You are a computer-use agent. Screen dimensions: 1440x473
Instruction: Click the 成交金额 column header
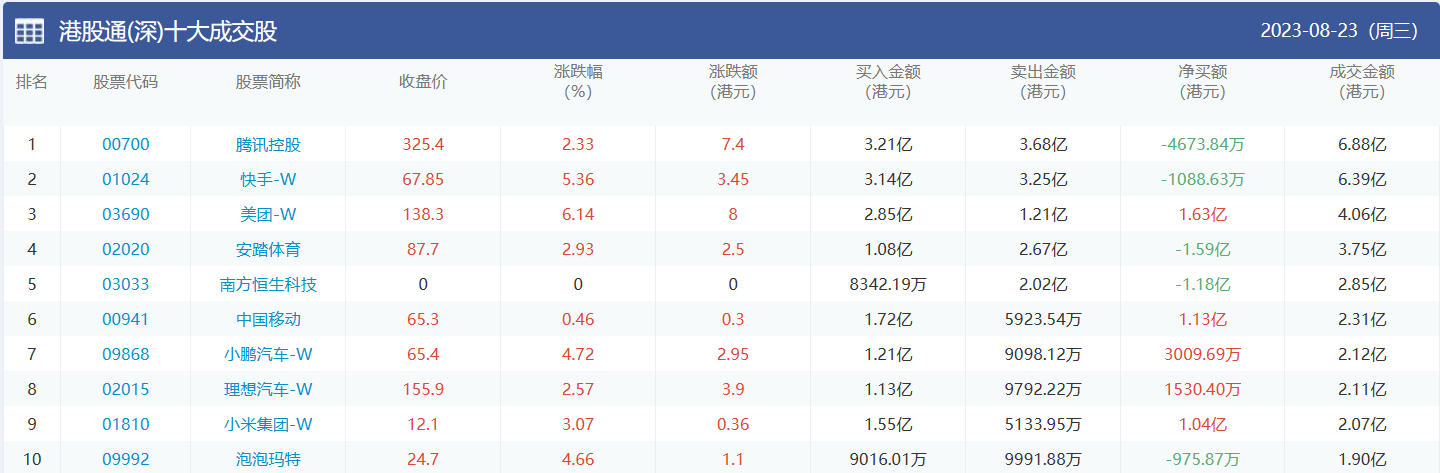(1361, 81)
